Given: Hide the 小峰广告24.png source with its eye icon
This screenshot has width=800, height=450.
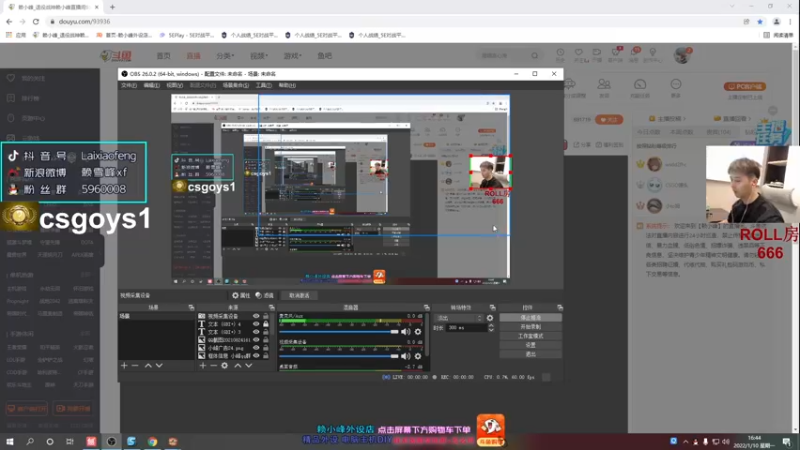Looking at the screenshot, I should tap(256, 348).
